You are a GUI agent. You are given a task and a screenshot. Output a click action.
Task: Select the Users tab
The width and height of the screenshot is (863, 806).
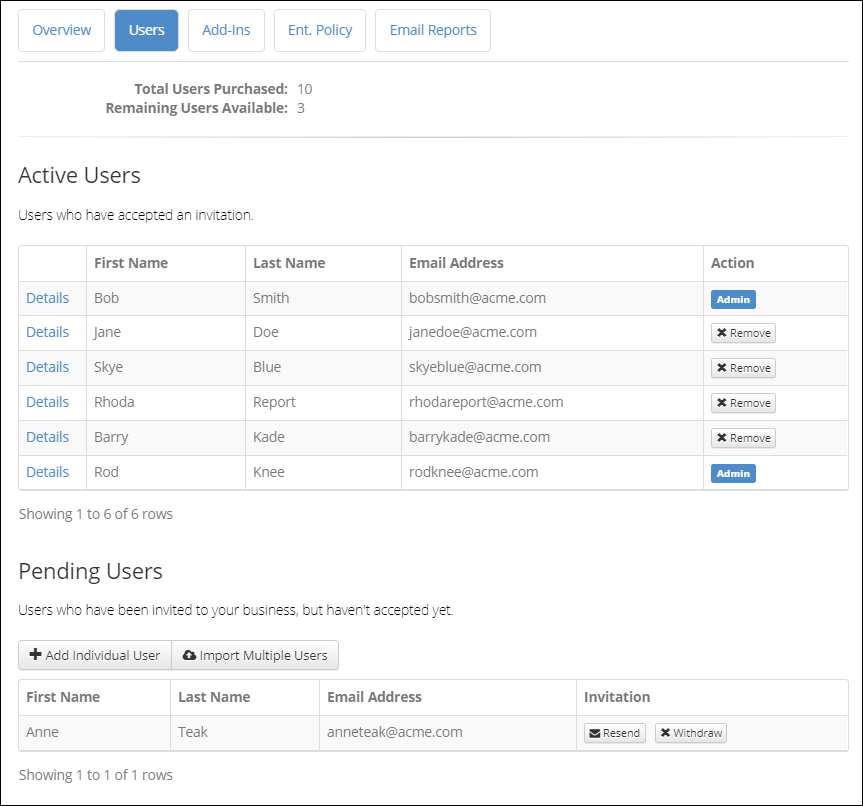coord(146,30)
